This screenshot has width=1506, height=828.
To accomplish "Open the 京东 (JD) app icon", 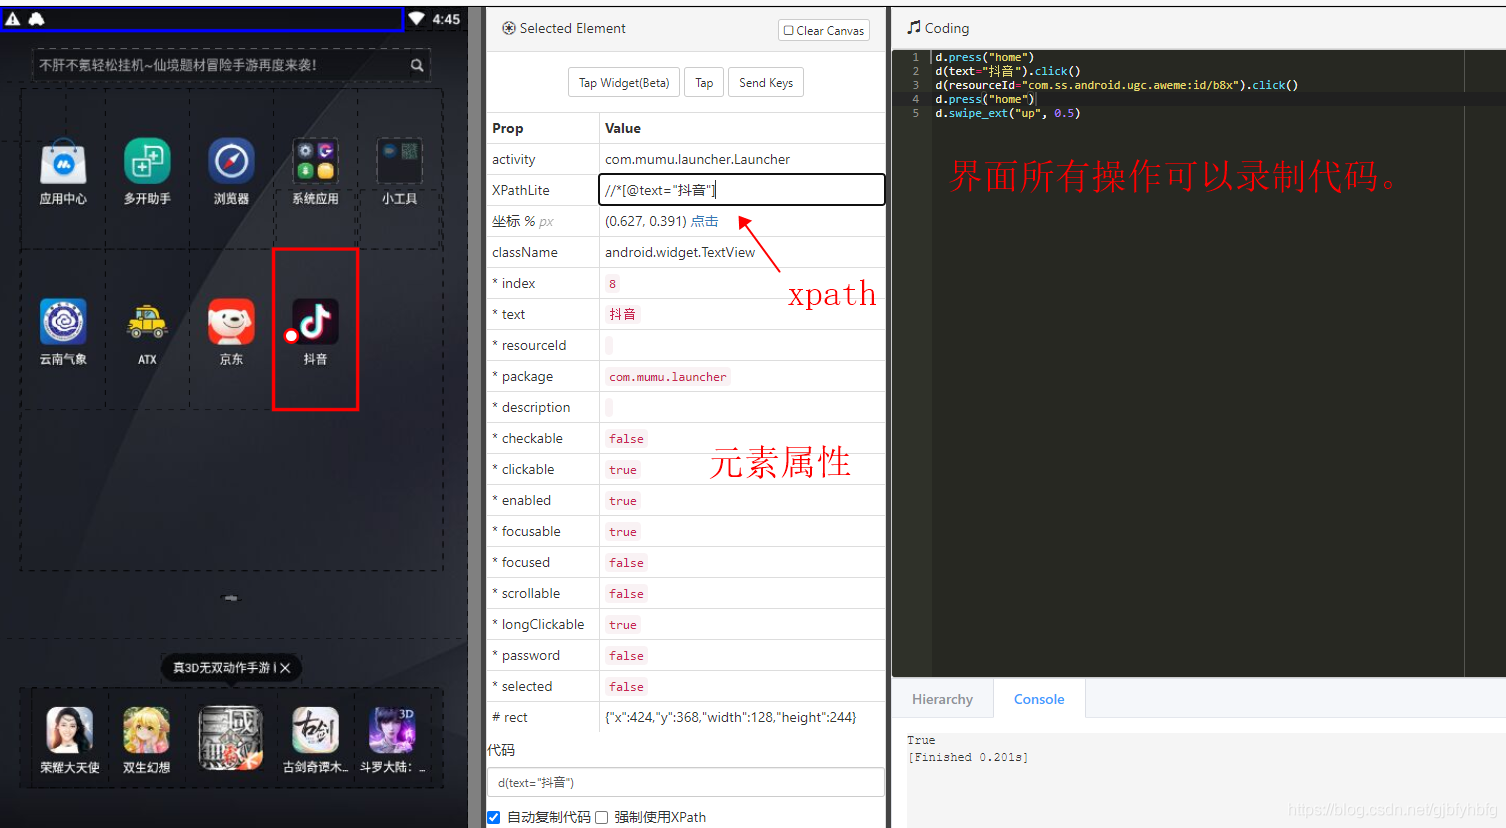I will 230,320.
